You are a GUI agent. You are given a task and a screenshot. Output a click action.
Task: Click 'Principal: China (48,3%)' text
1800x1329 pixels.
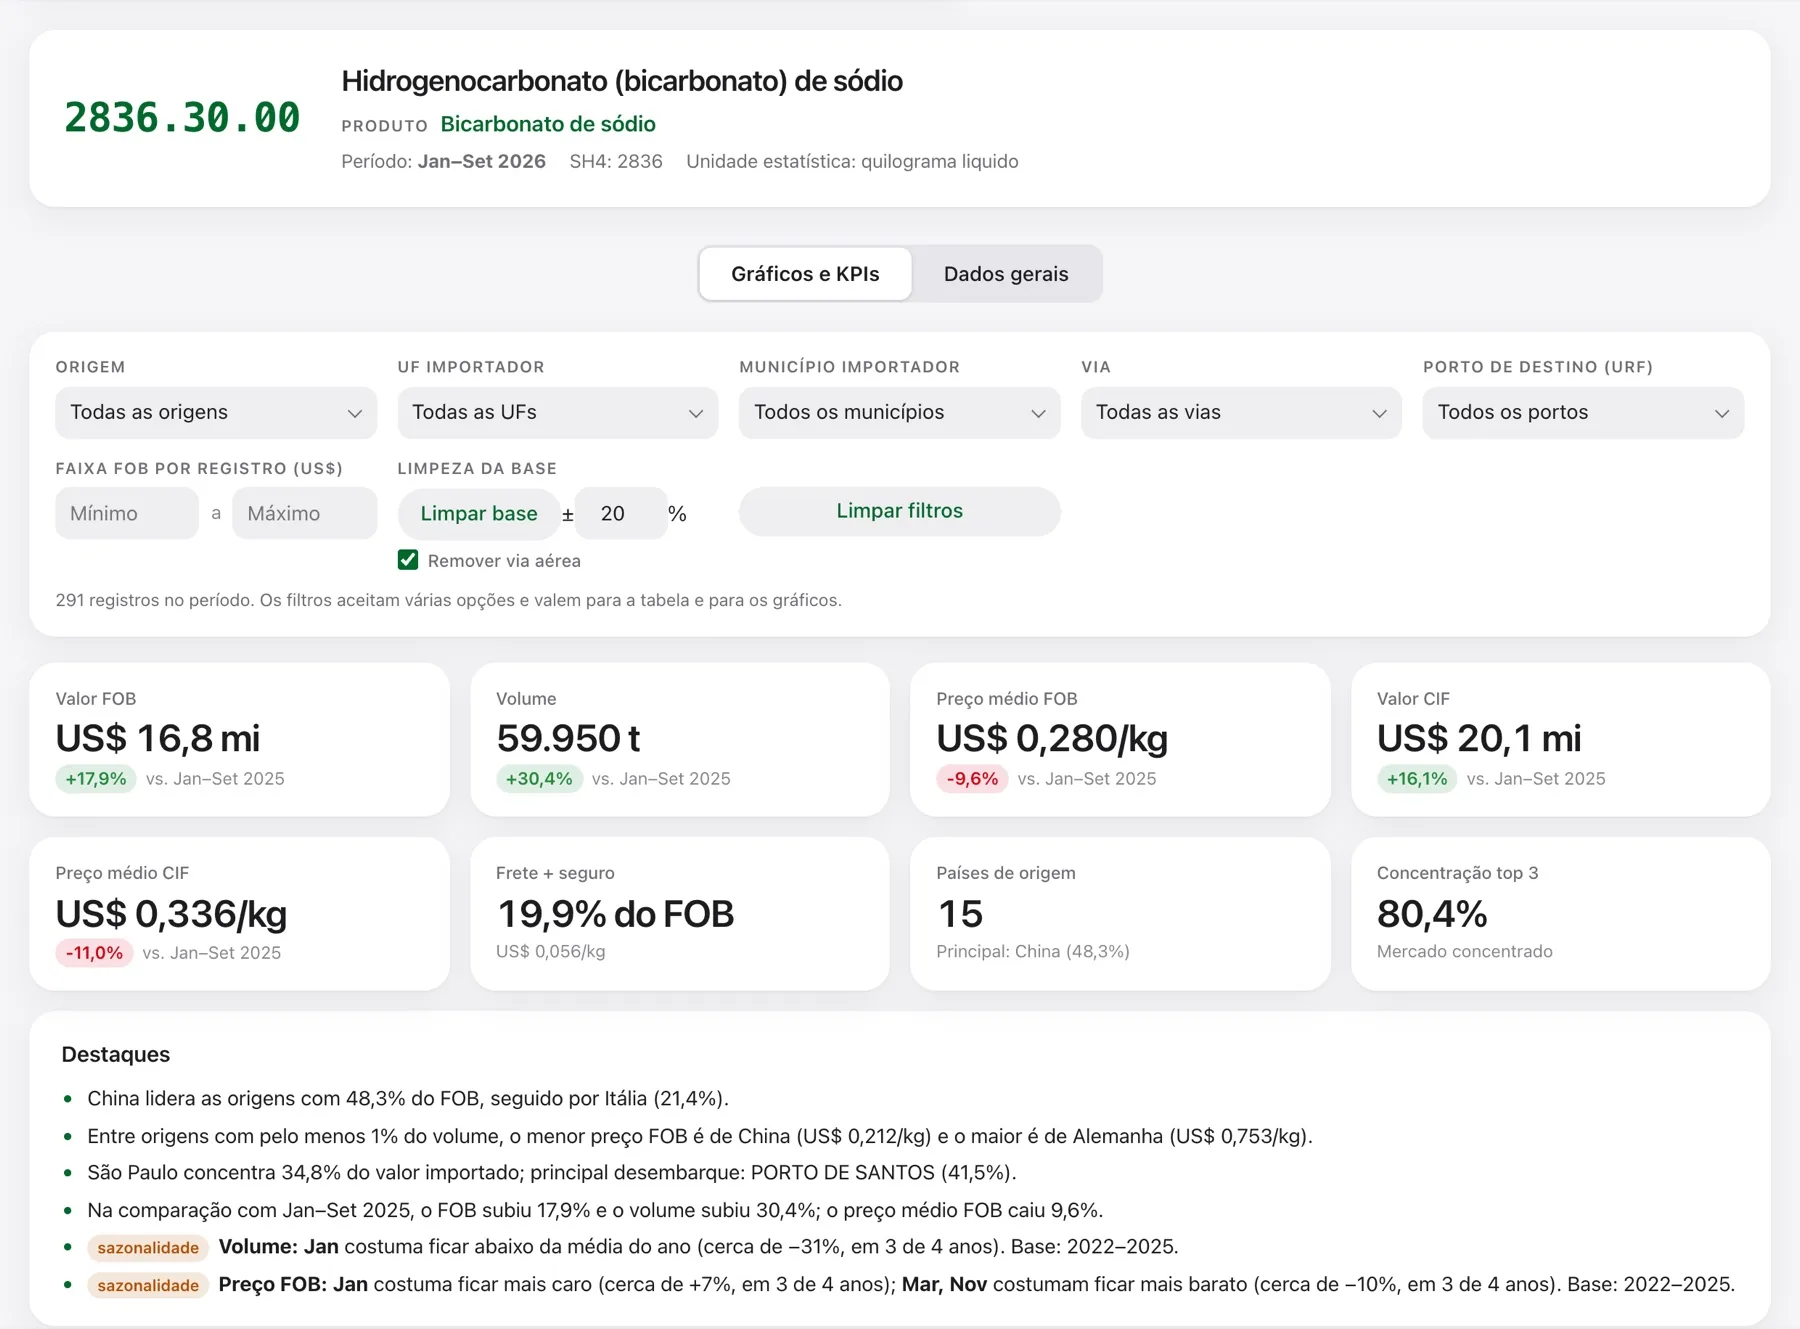1033,952
